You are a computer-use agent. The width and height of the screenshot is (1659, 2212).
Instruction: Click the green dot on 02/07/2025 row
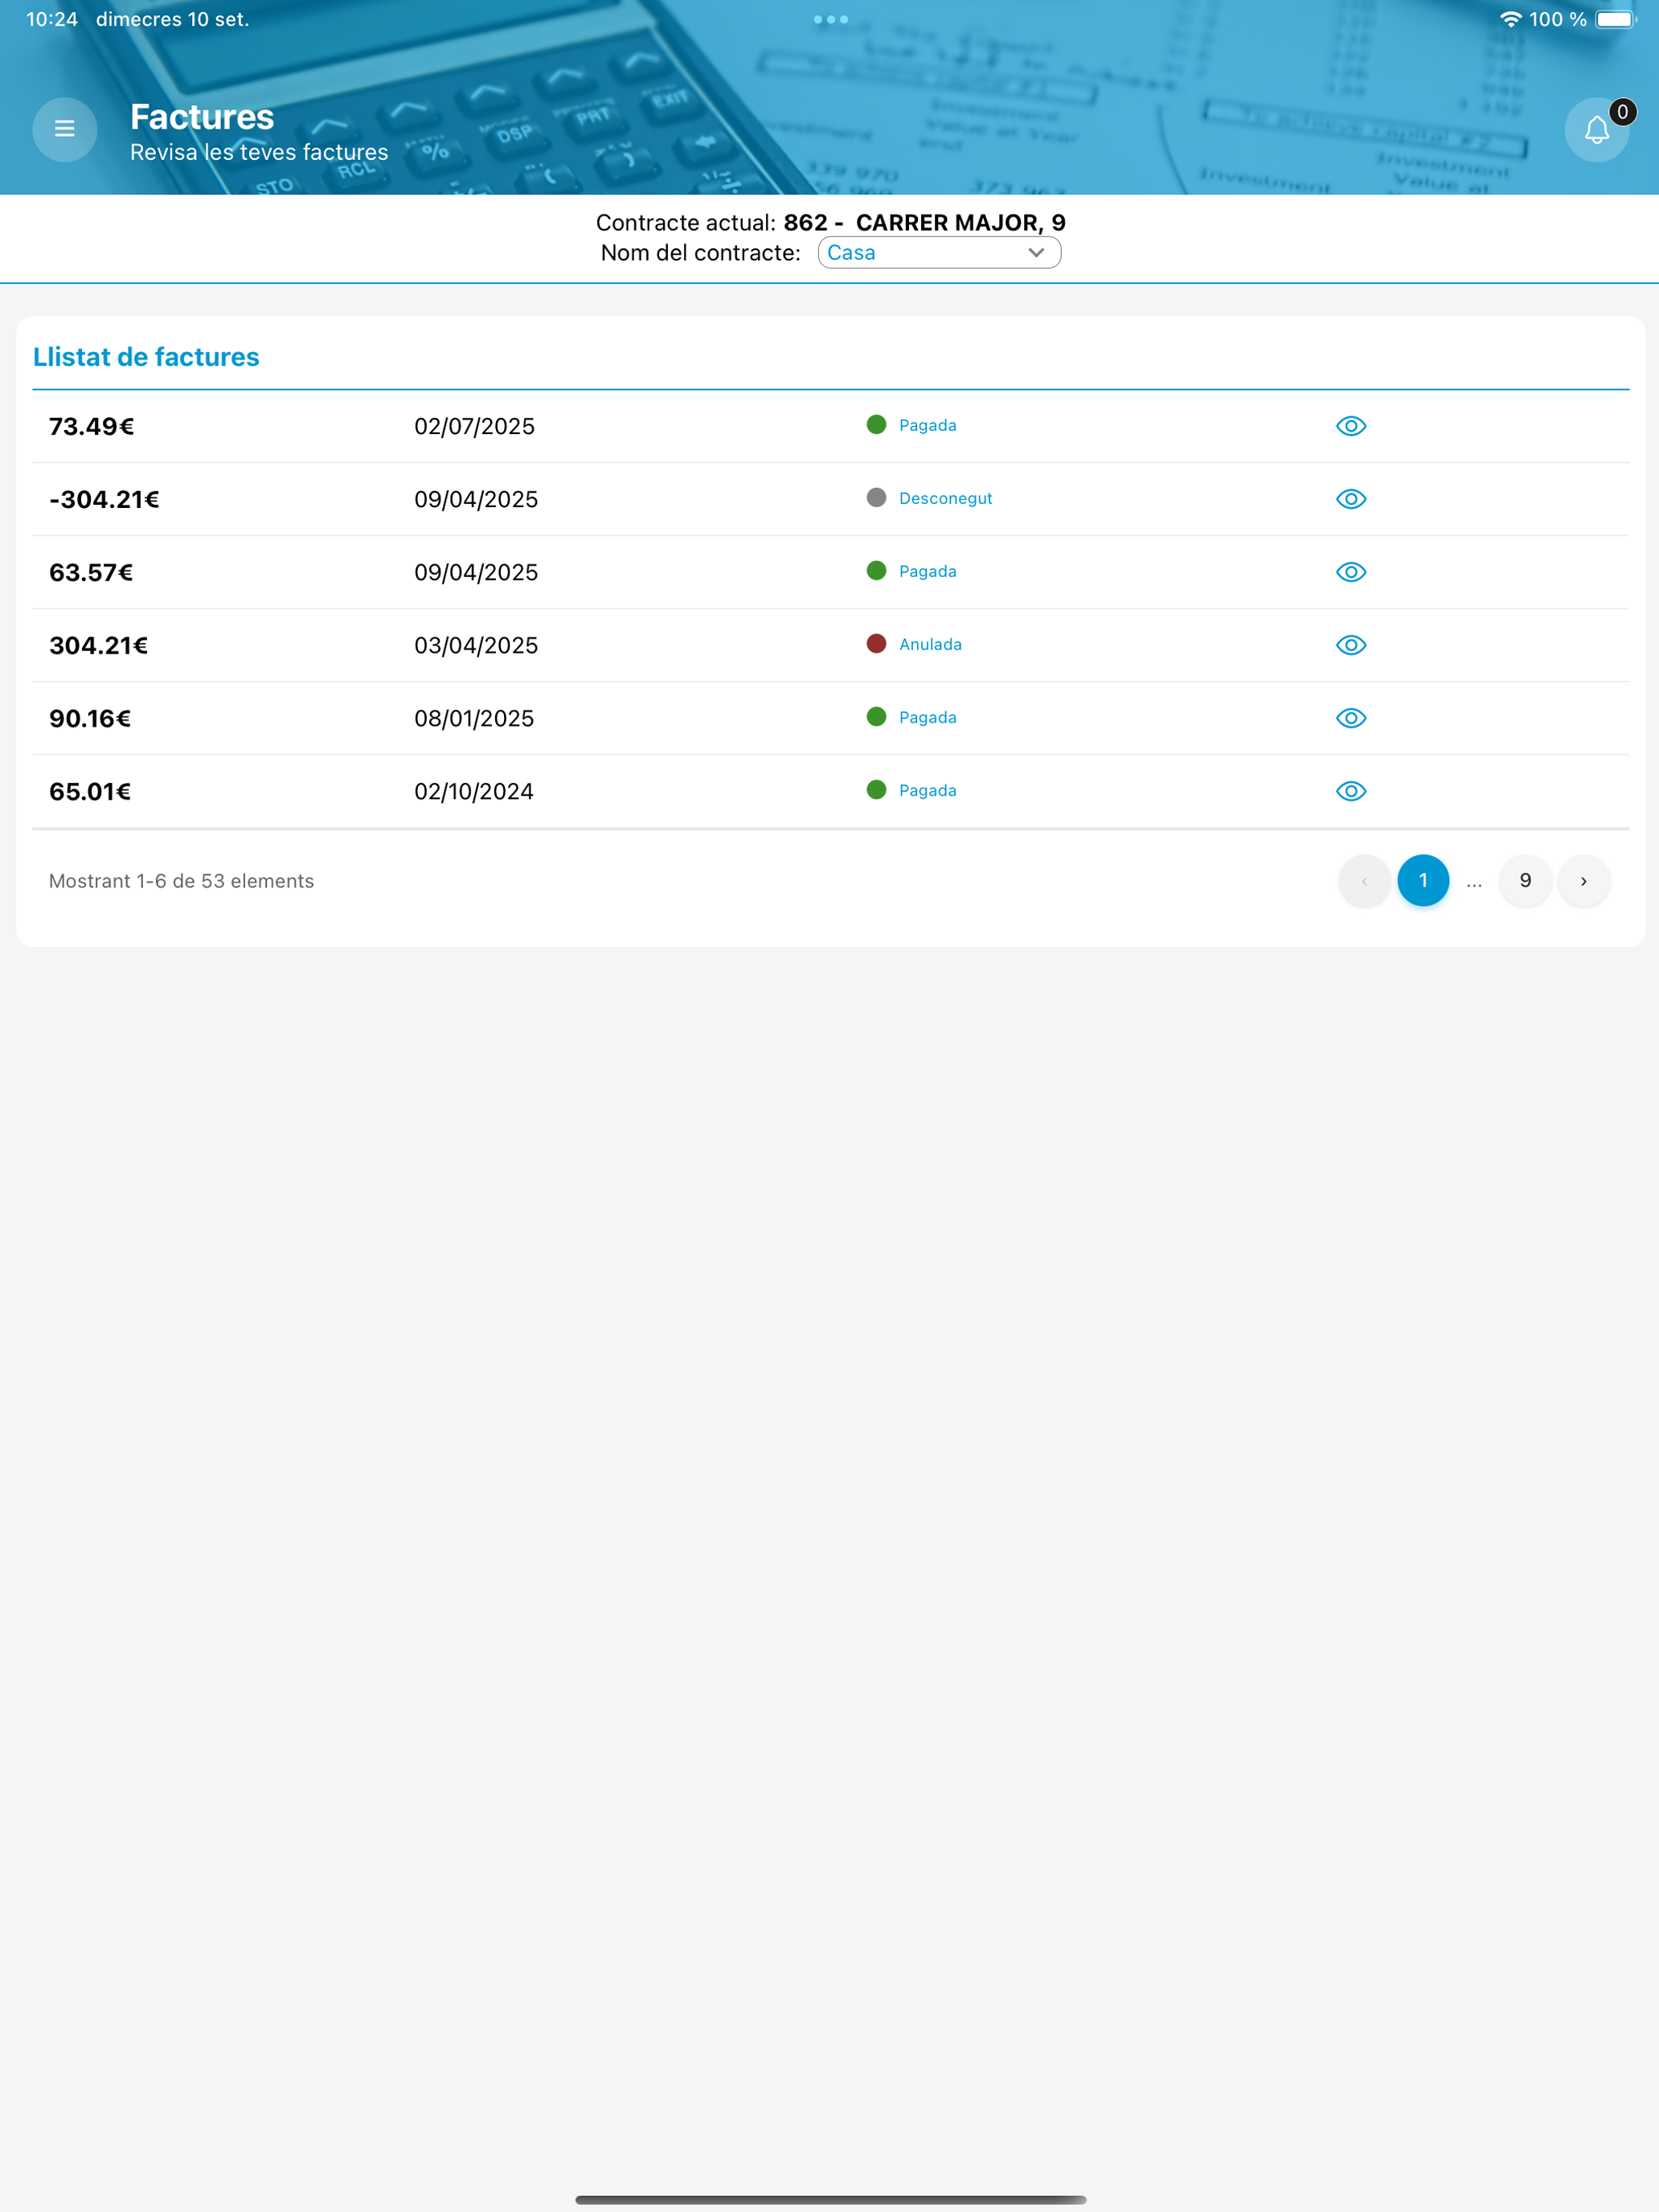click(876, 425)
